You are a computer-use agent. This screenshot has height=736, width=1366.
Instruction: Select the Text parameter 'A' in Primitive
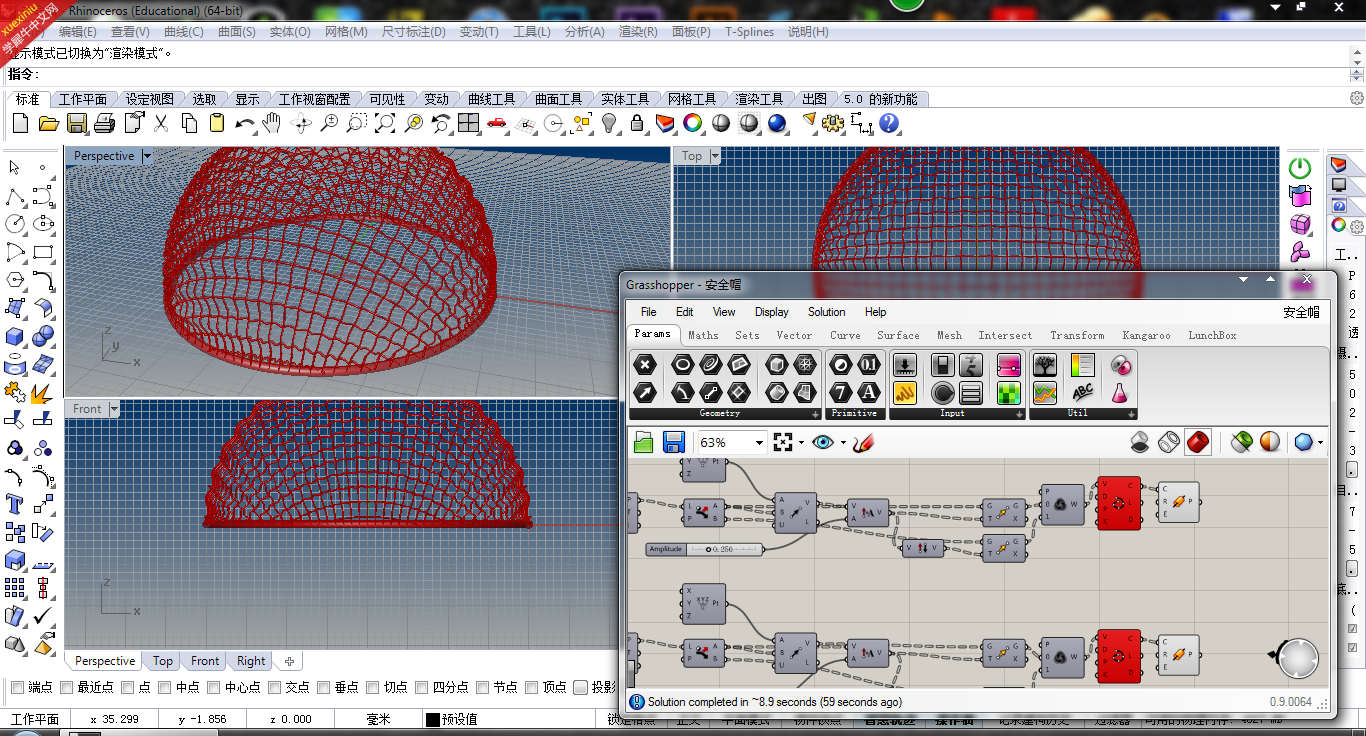[869, 392]
